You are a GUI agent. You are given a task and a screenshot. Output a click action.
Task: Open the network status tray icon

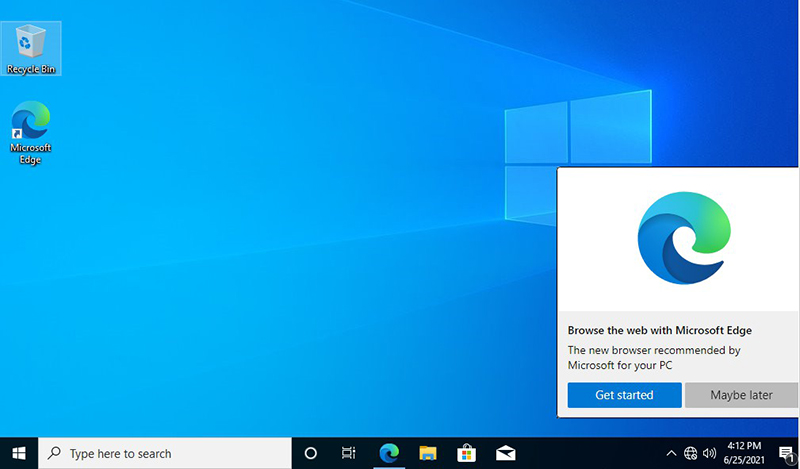pos(690,453)
